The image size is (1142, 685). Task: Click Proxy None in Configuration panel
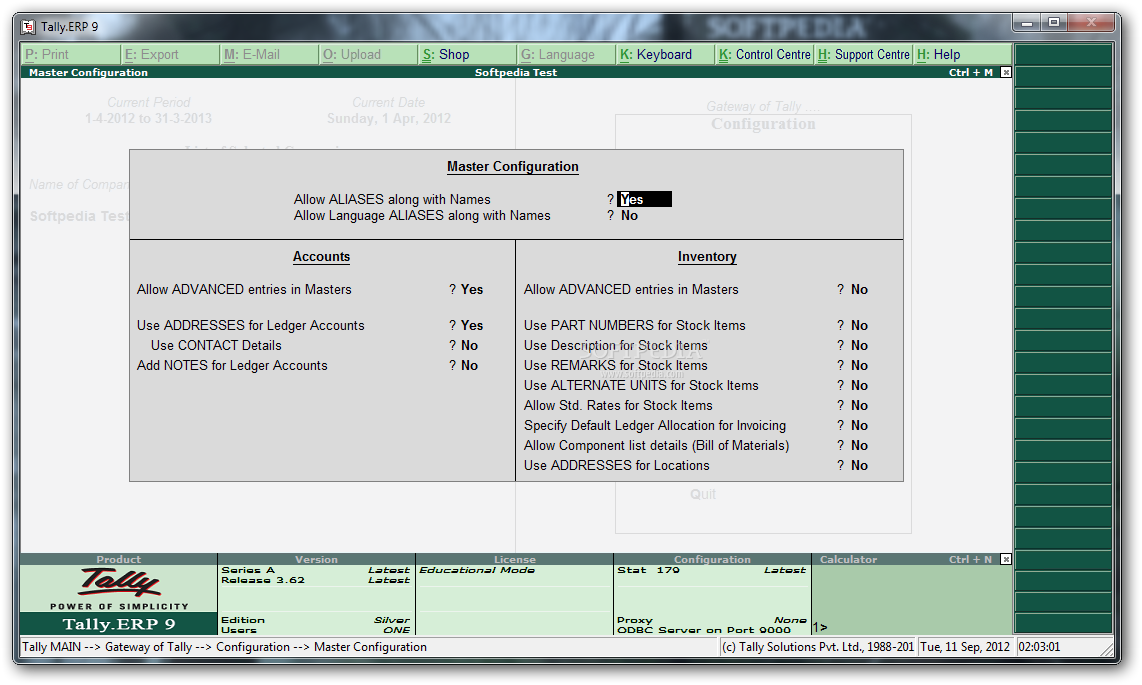tap(712, 620)
